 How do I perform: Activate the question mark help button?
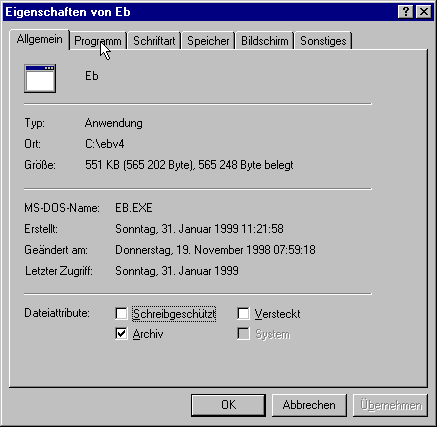(x=406, y=12)
